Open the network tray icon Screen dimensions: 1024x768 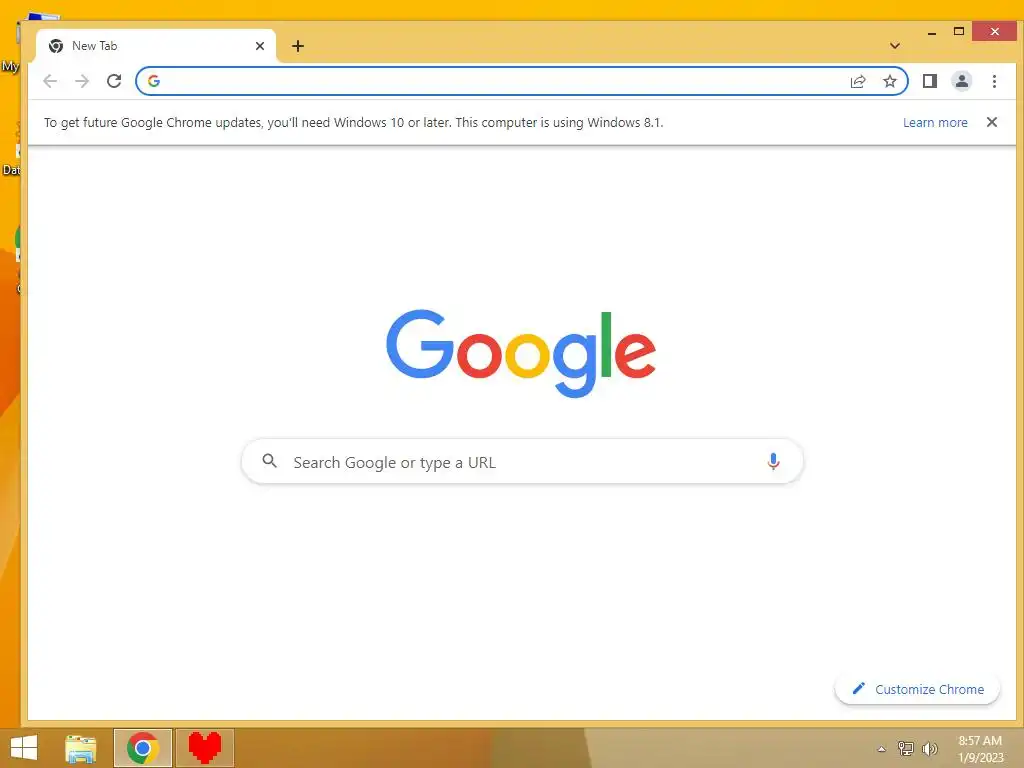pyautogui.click(x=905, y=748)
